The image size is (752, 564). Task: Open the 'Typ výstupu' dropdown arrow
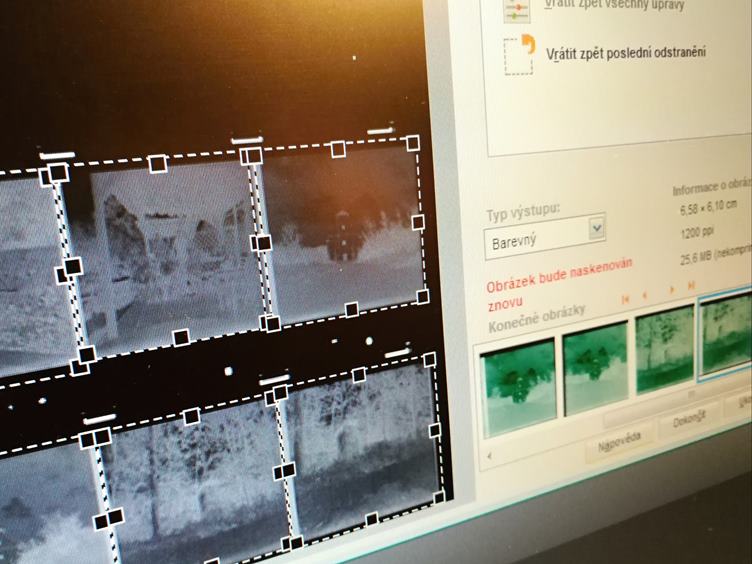(596, 228)
